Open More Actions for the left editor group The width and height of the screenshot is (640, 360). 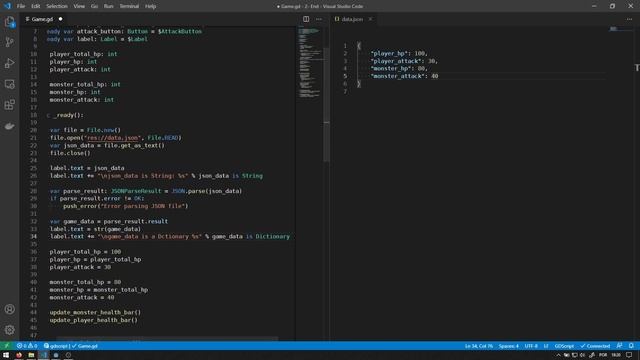coord(319,19)
